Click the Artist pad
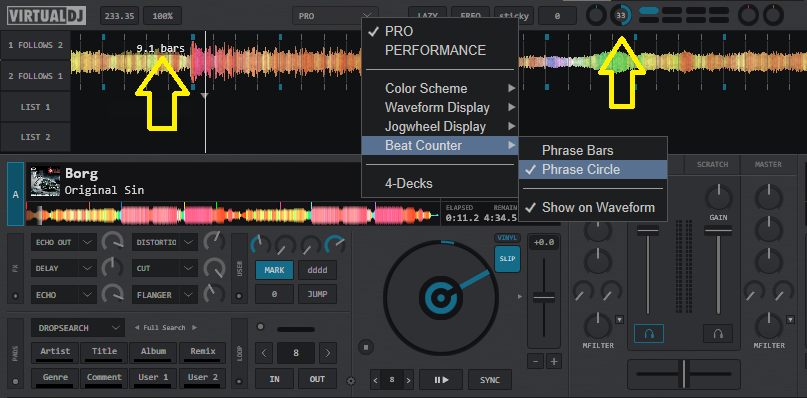Screen dimensions: 807x398 tap(55, 352)
